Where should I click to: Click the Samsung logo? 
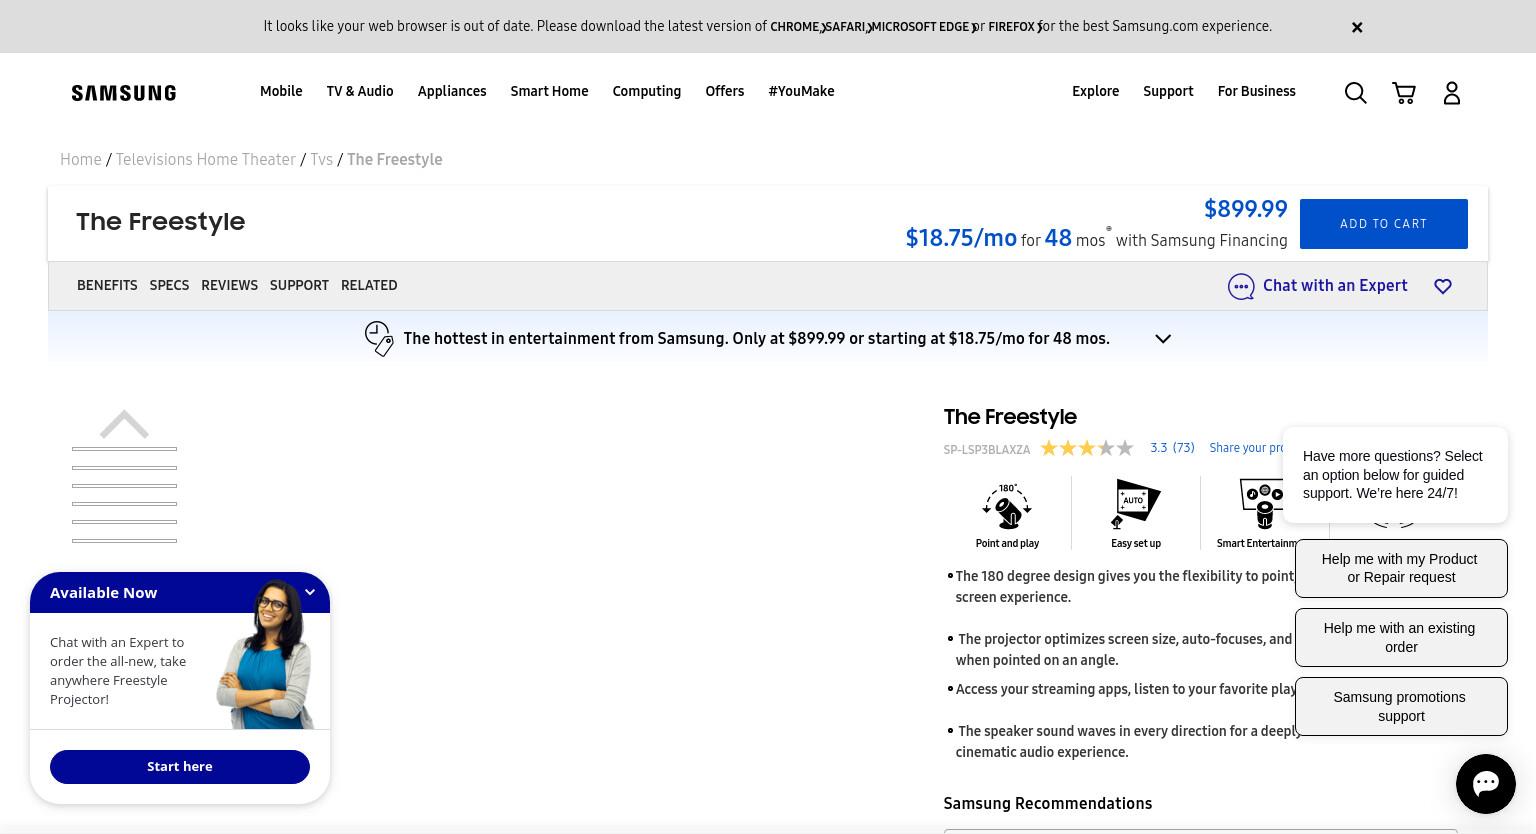[x=124, y=93]
